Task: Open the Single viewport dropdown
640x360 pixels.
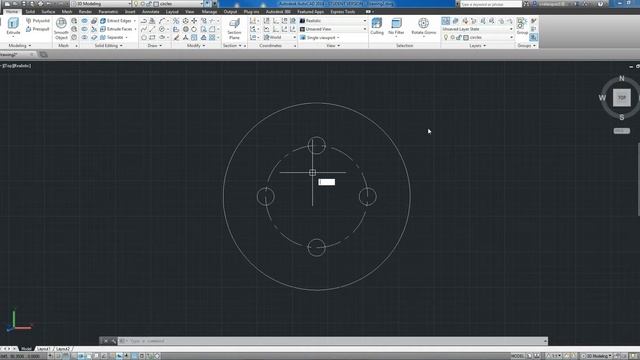Action: coord(320,38)
